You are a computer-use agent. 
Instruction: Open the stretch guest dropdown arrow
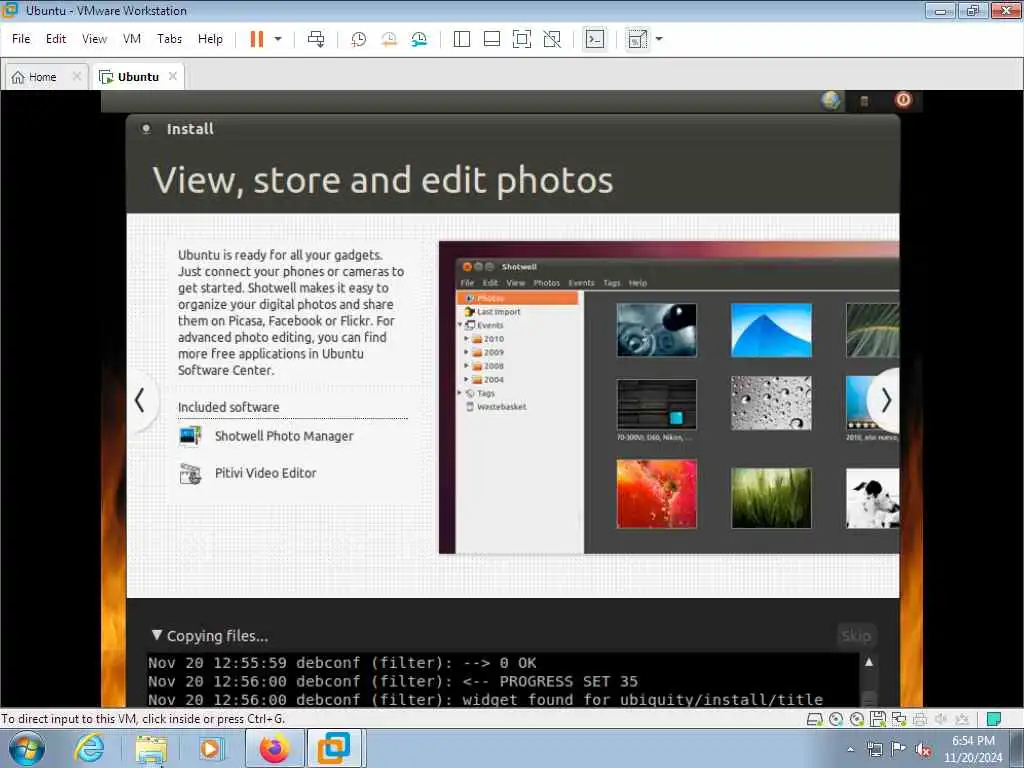659,39
